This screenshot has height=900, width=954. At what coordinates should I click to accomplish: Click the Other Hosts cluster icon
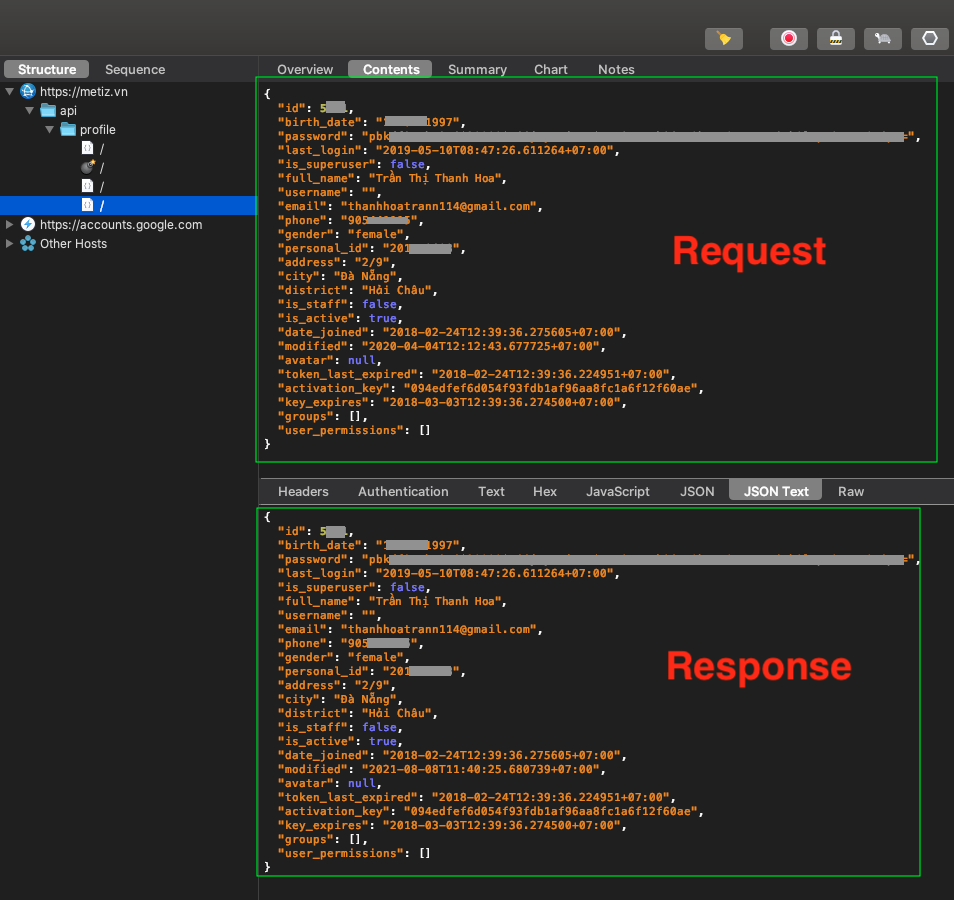(28, 243)
